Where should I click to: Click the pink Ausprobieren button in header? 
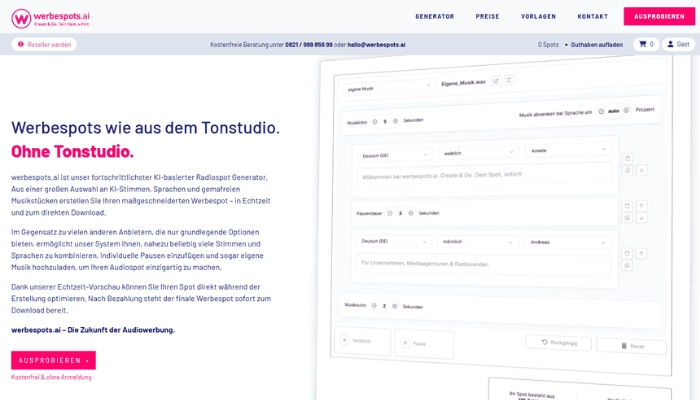[x=659, y=17]
